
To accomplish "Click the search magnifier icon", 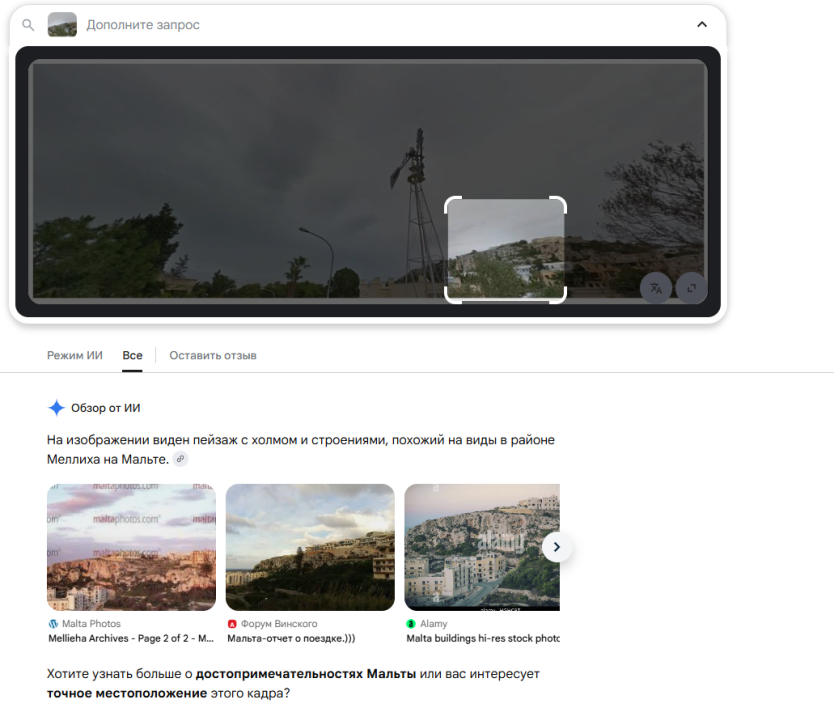I will tap(28, 25).
